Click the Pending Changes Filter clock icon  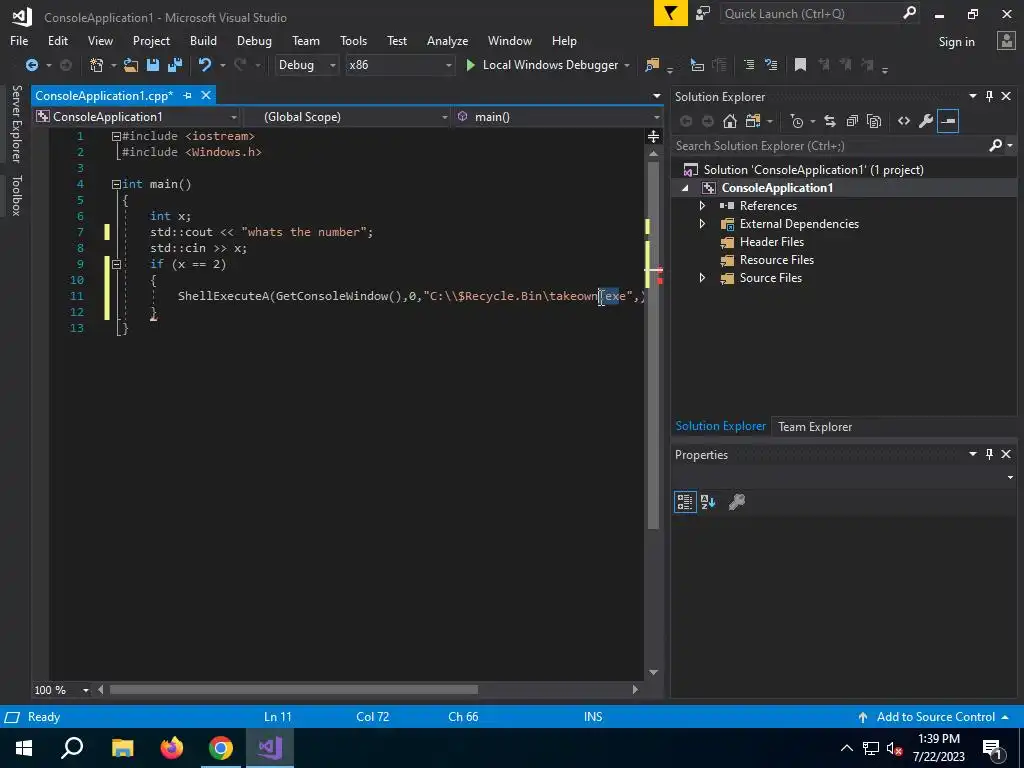tap(797, 121)
